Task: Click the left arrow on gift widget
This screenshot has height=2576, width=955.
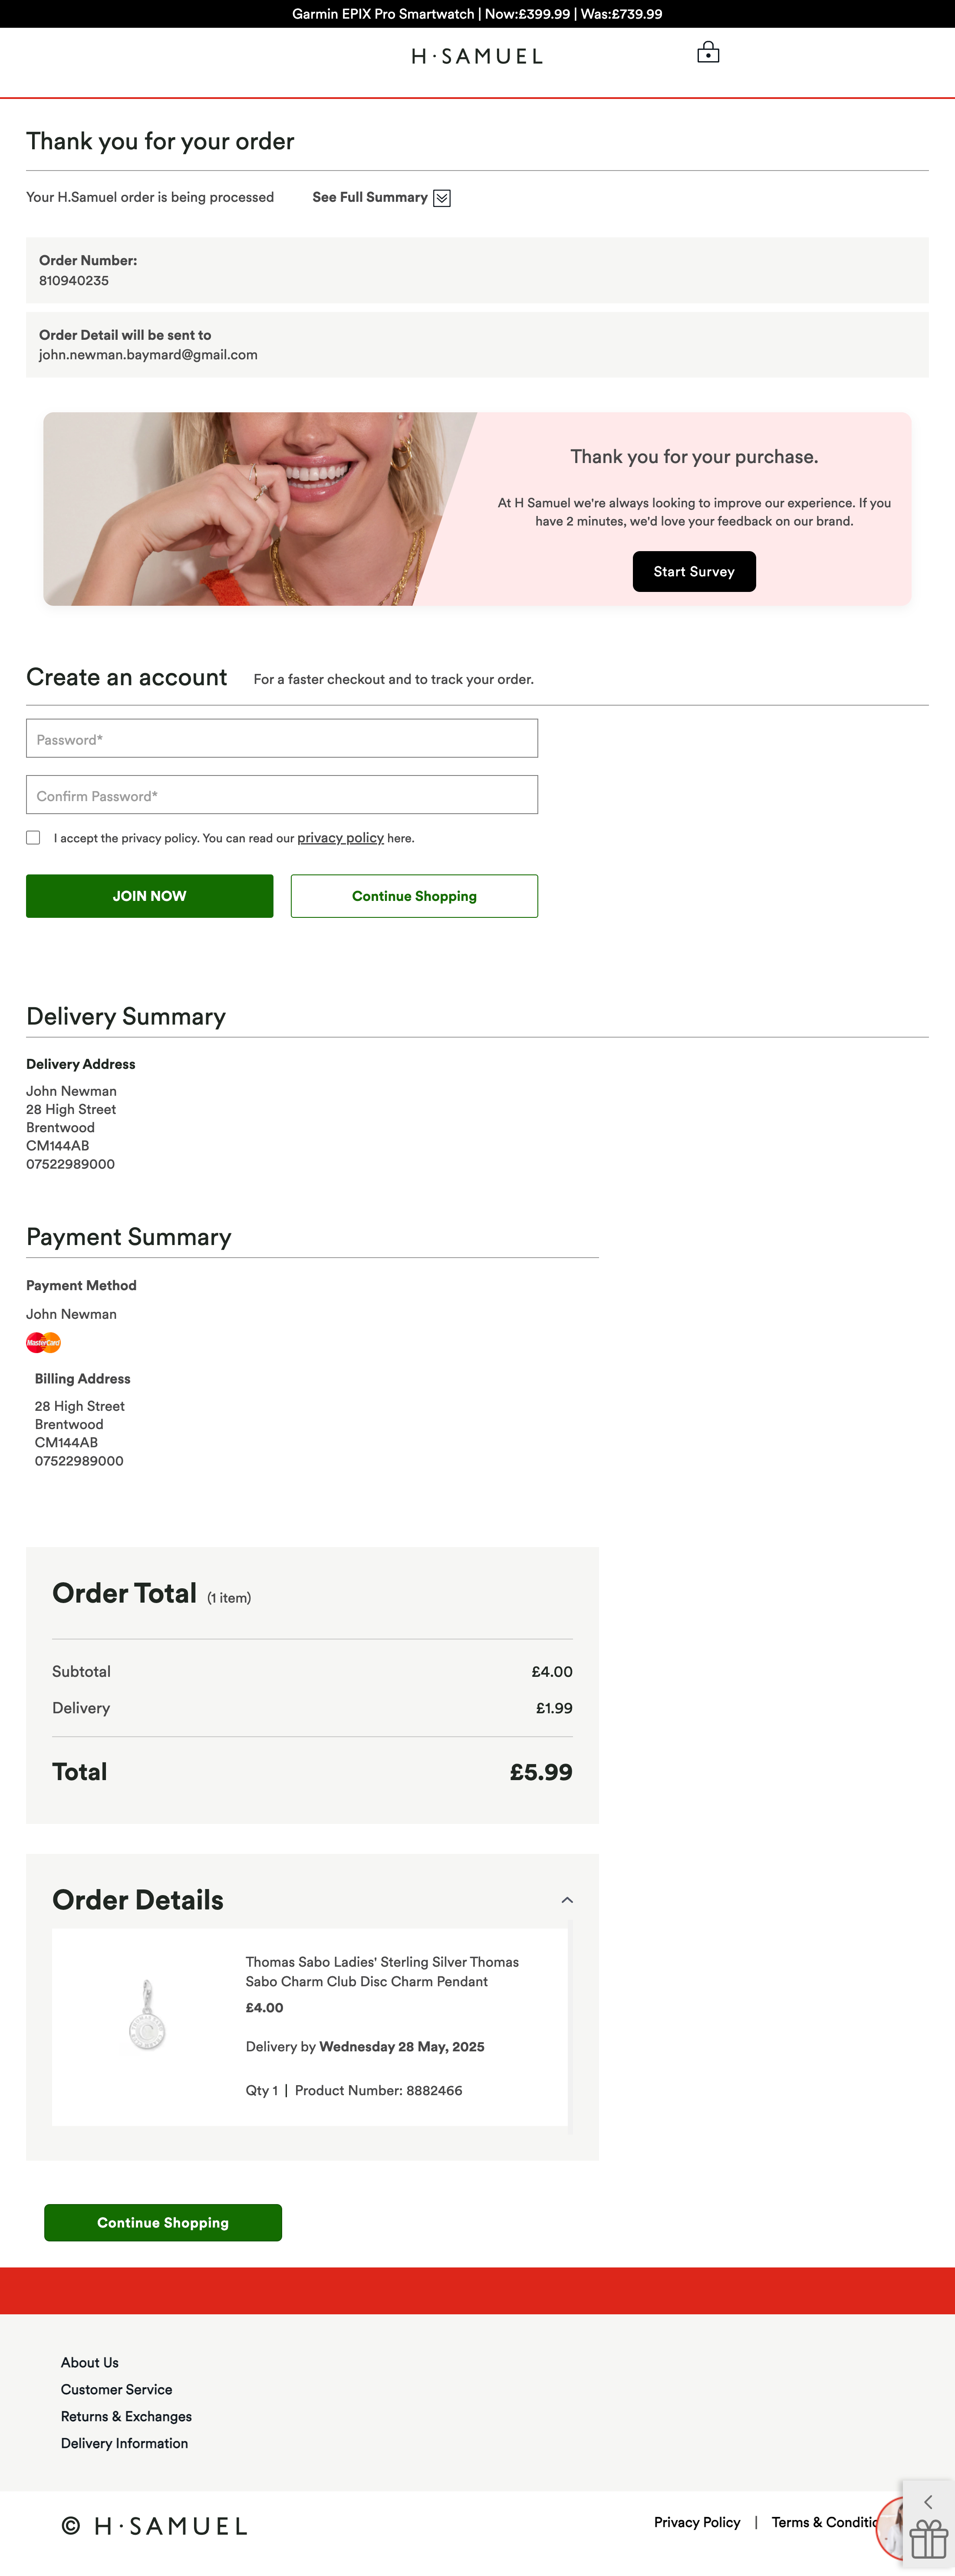Action: click(928, 2502)
